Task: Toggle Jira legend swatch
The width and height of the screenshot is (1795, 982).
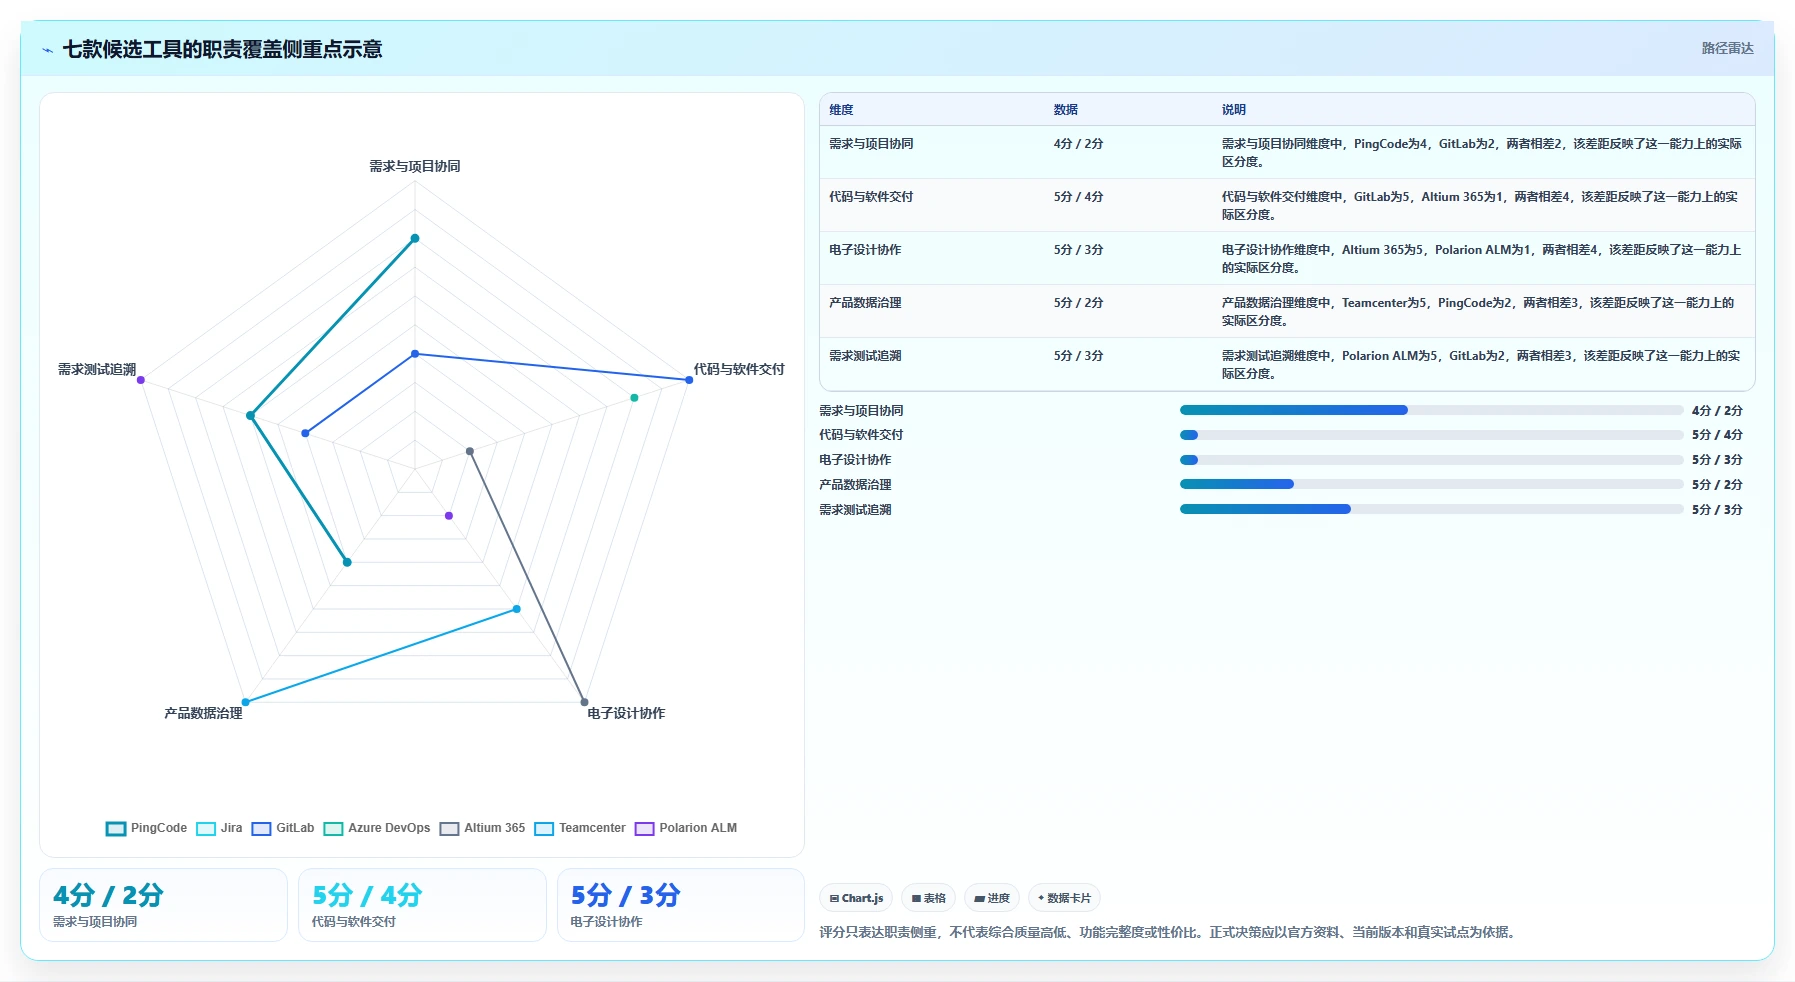Action: [x=206, y=829]
